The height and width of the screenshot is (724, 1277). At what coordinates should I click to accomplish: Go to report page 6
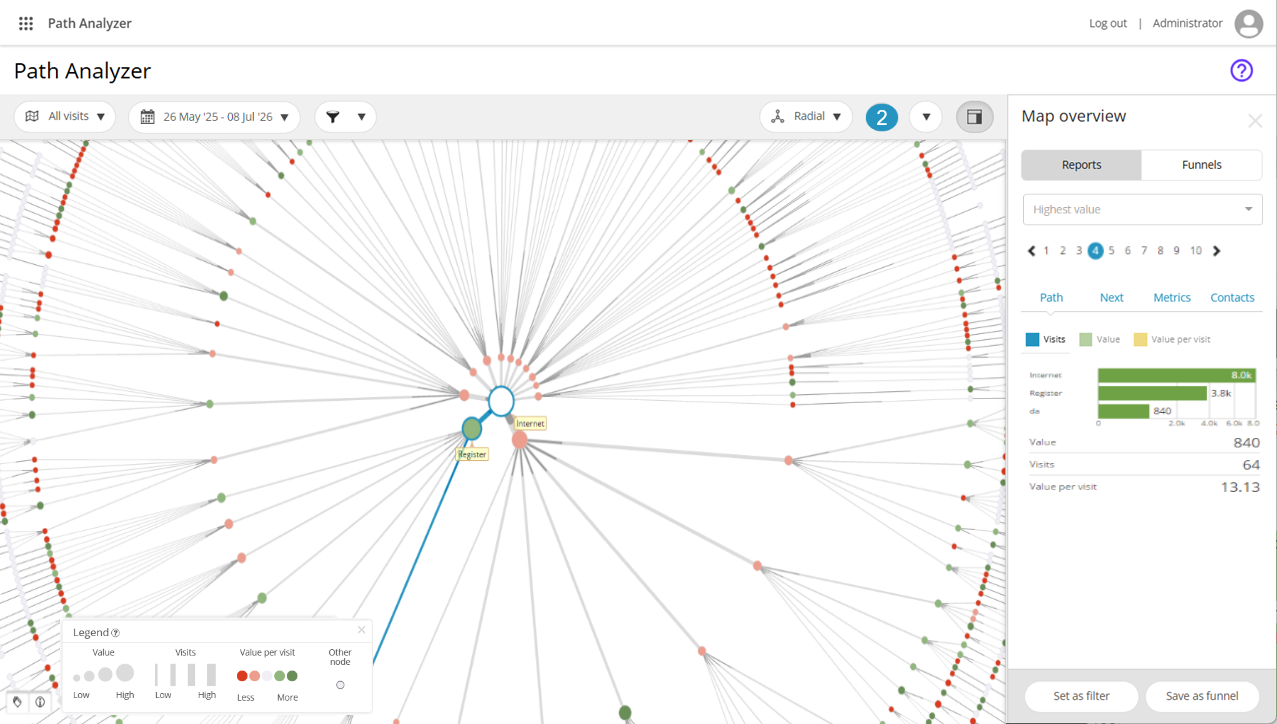(x=1128, y=251)
